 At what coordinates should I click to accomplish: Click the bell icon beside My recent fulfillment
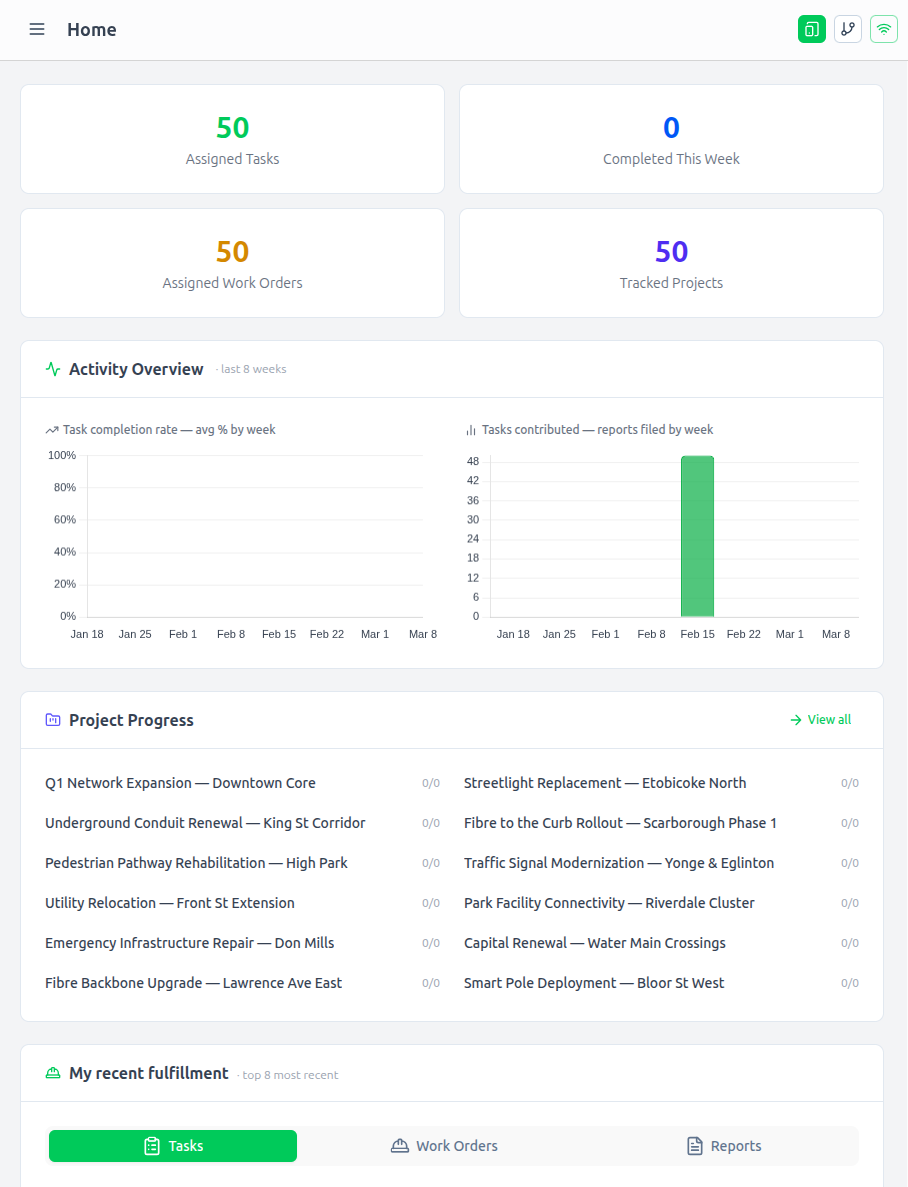pos(52,1073)
